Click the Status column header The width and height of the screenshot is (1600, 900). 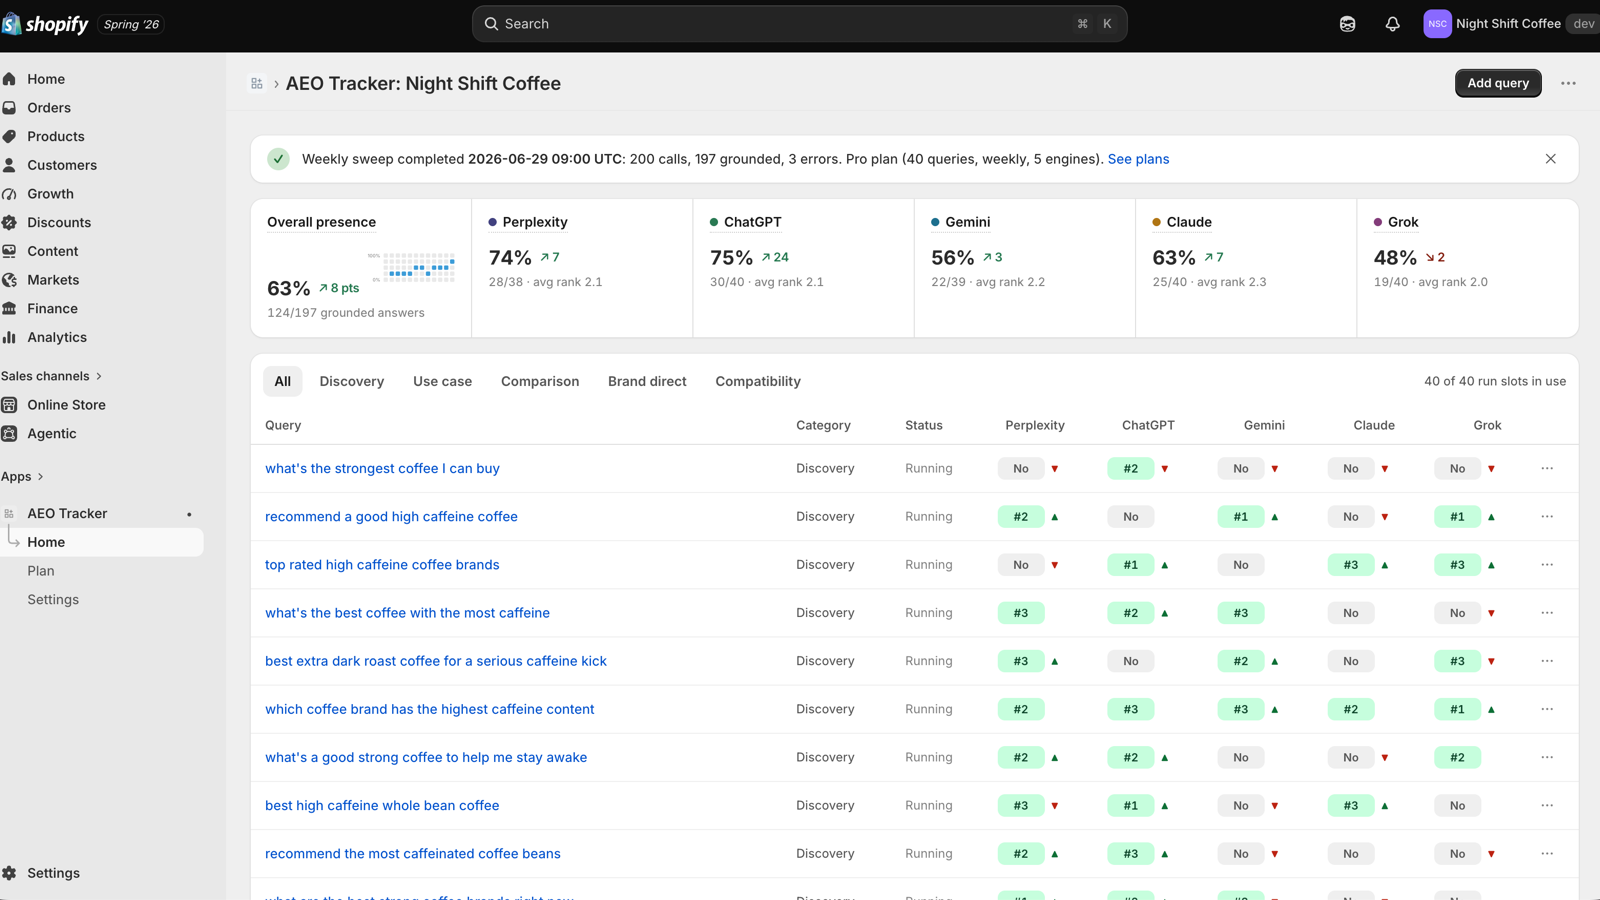tap(924, 425)
